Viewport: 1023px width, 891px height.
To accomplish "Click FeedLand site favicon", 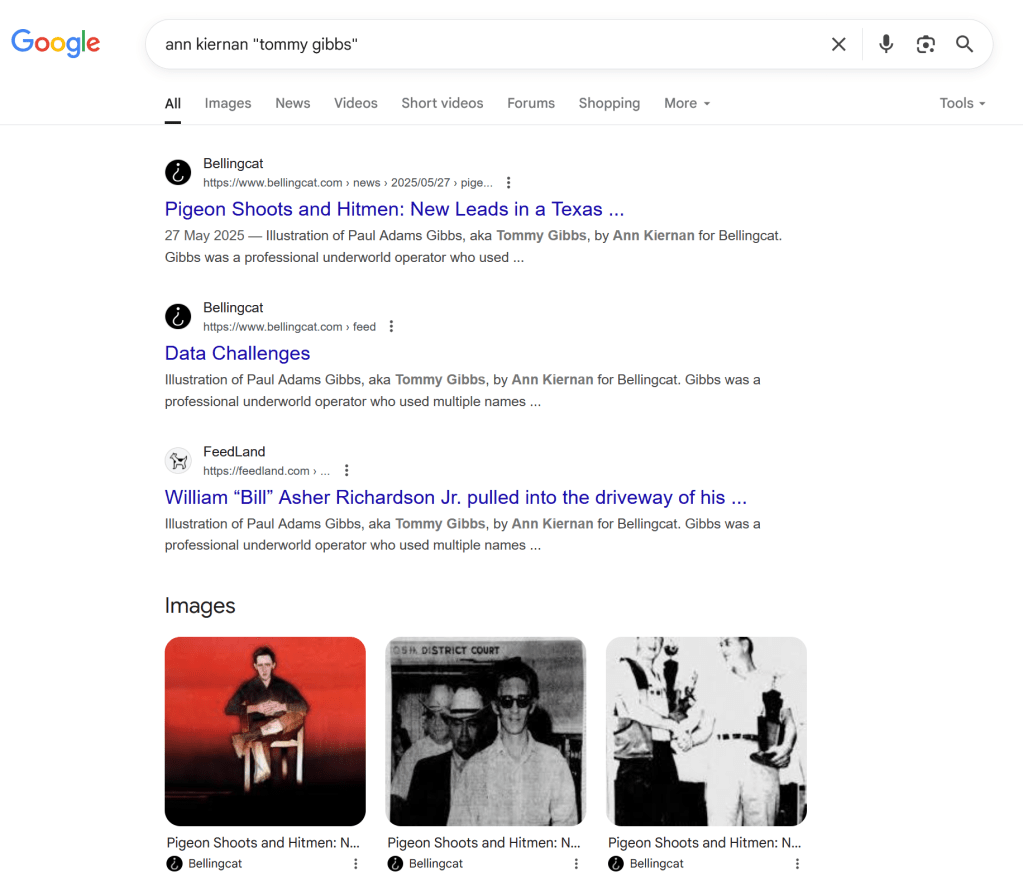I will click(x=178, y=460).
